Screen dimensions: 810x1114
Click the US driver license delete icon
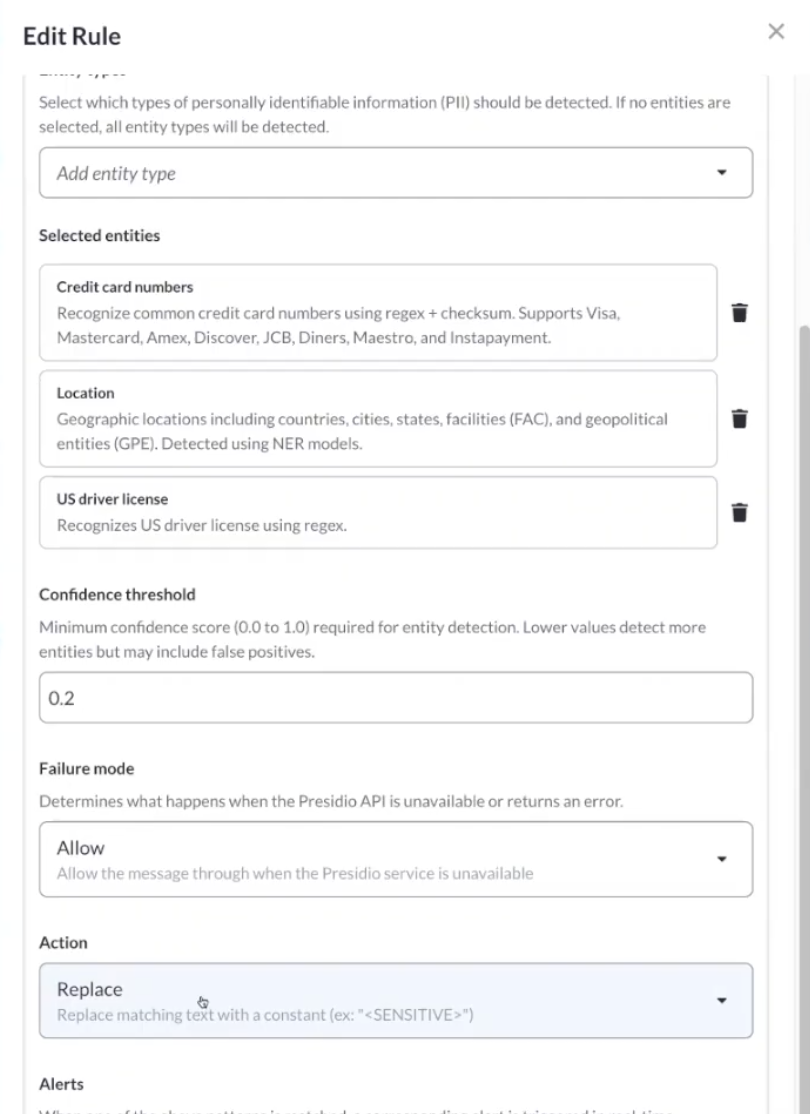[739, 512]
